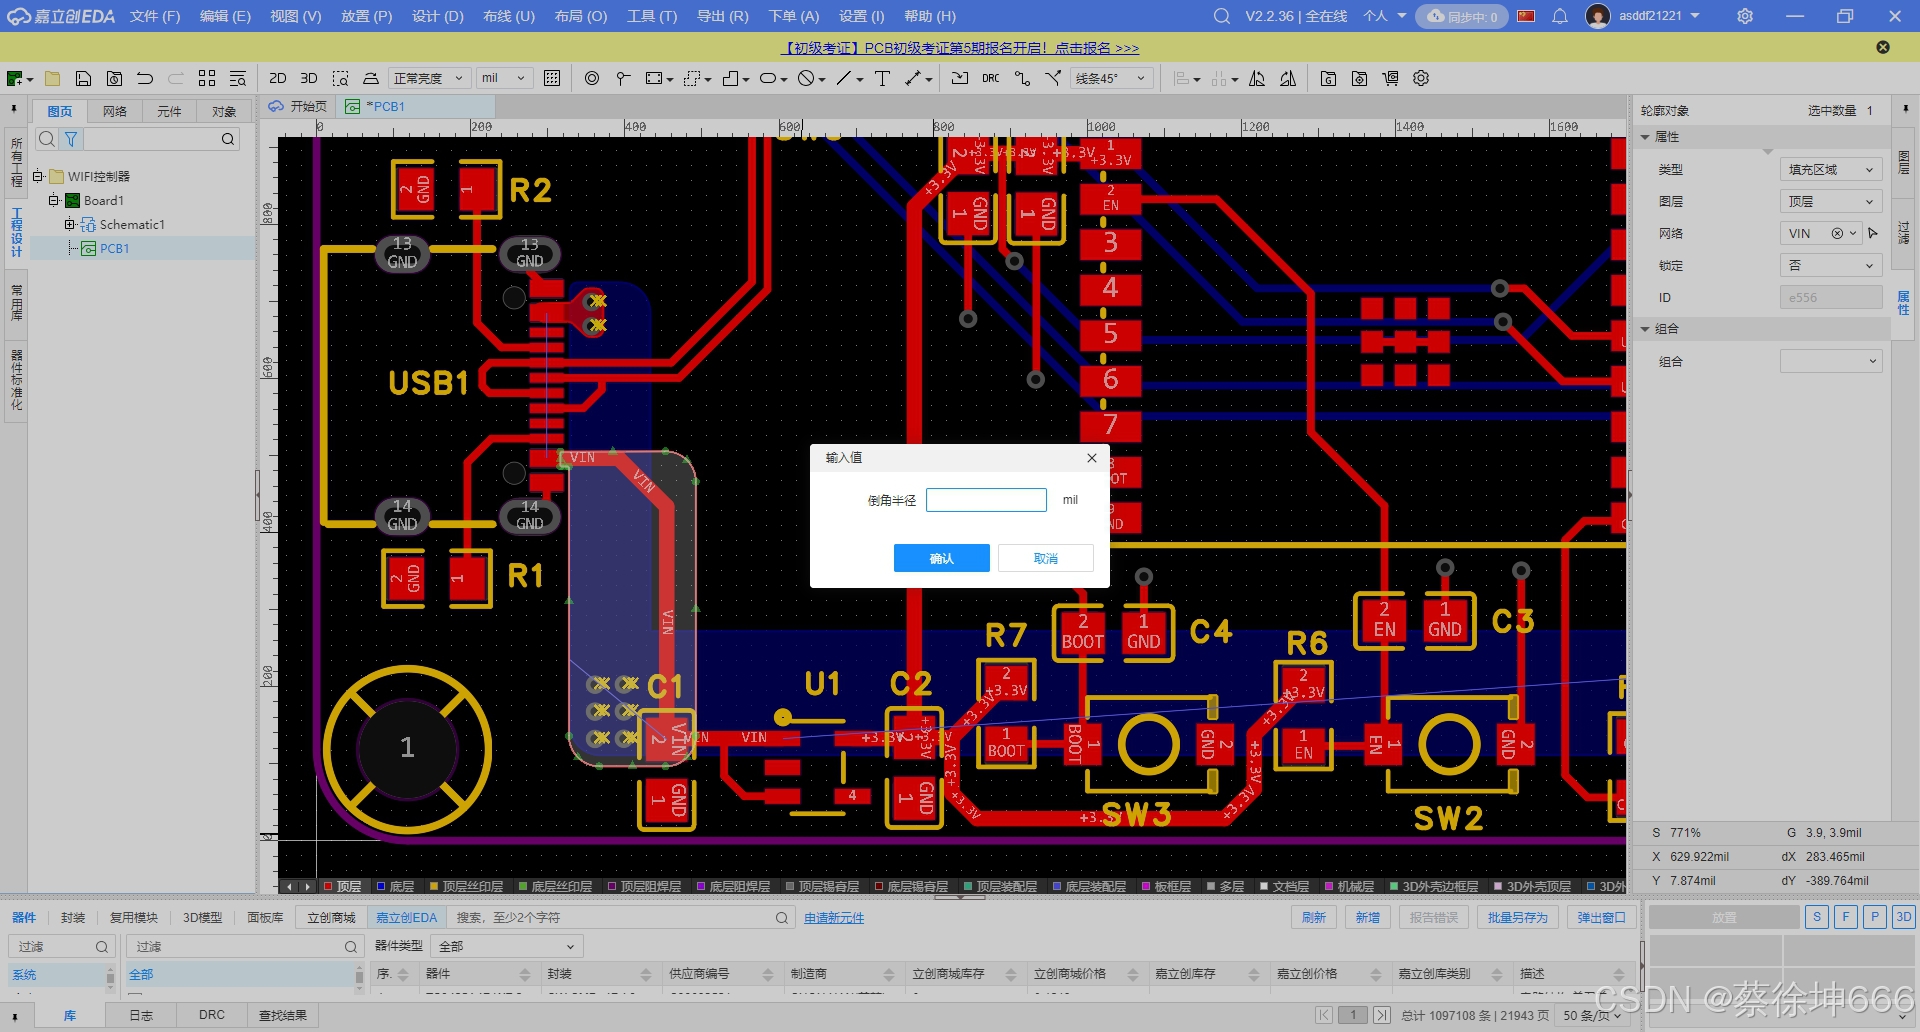Toggle the P button in the preview panel

(1875, 917)
